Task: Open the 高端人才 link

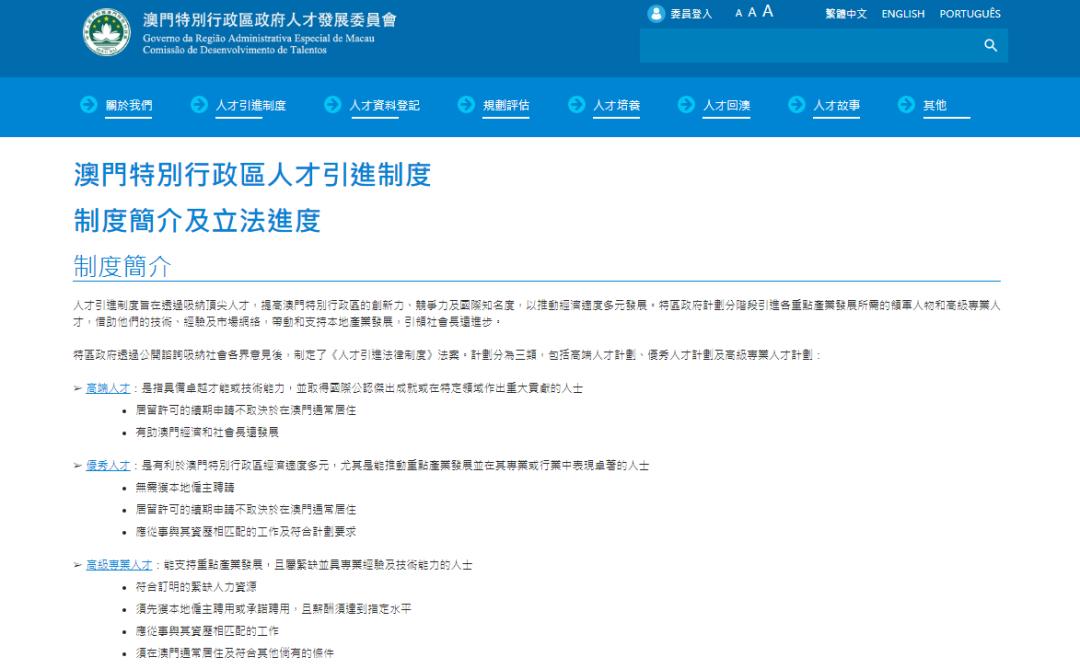Action: click(x=107, y=388)
